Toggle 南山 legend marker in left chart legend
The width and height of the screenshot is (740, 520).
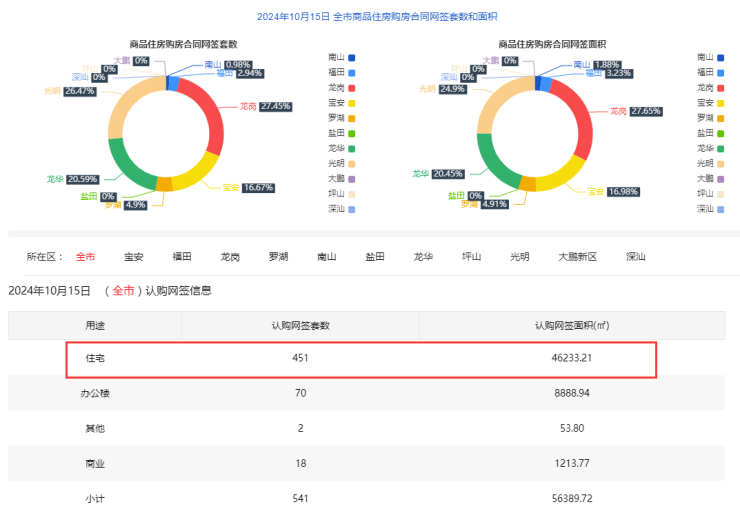351,57
